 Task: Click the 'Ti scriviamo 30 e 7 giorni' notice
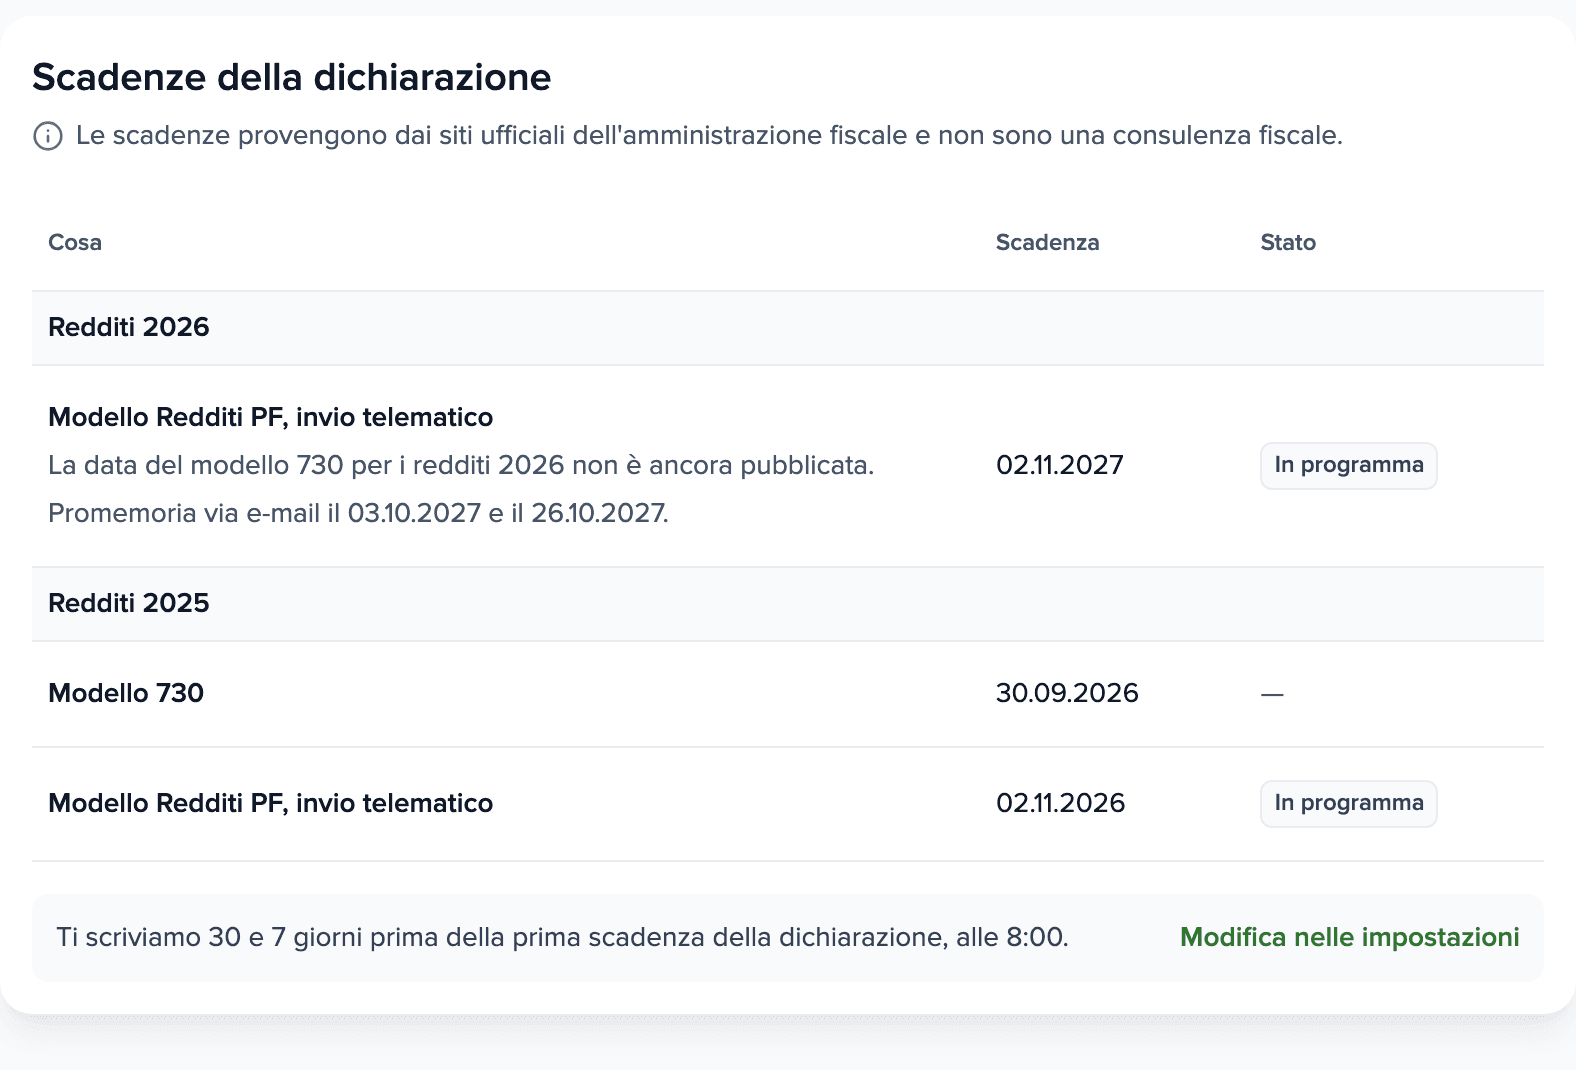[x=562, y=937]
